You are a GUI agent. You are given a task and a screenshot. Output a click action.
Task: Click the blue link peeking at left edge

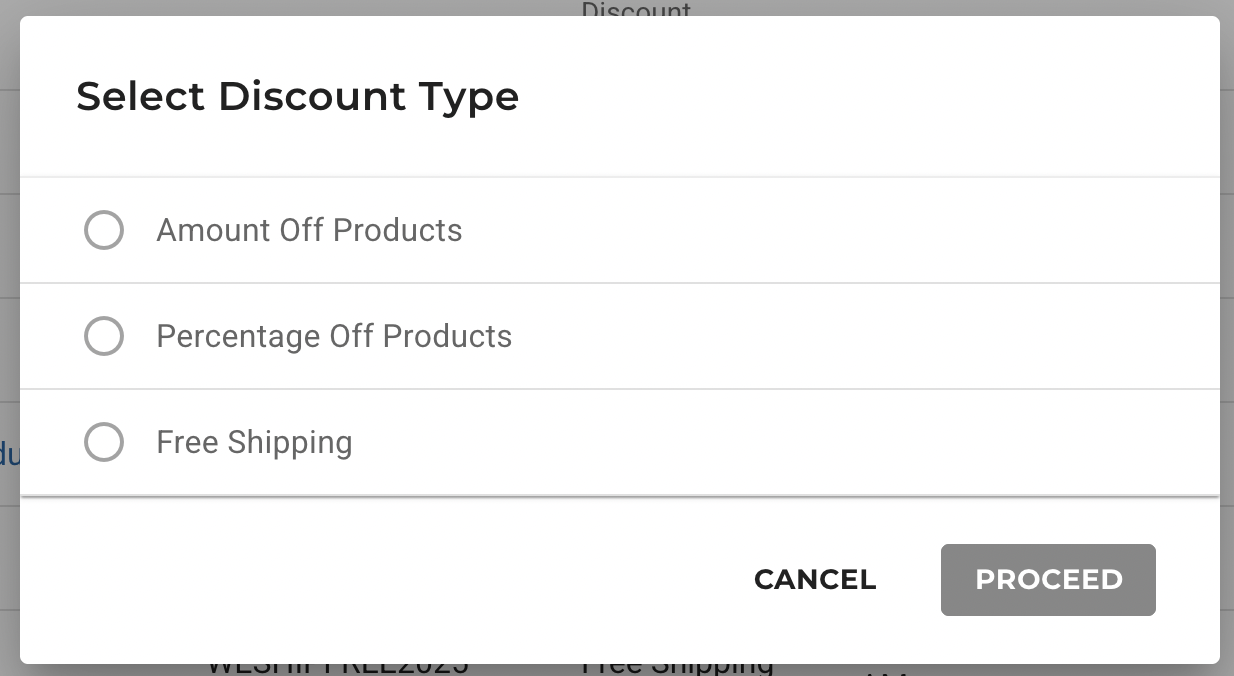(9, 455)
